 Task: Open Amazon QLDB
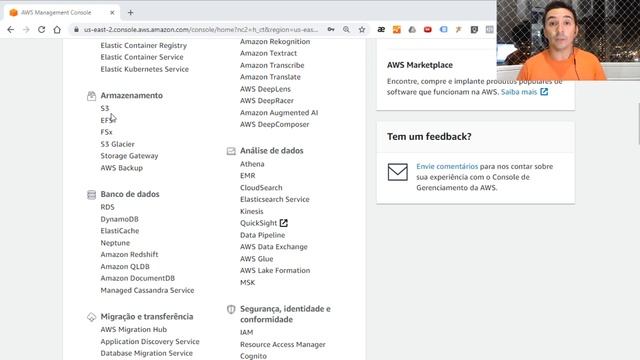coord(125,267)
